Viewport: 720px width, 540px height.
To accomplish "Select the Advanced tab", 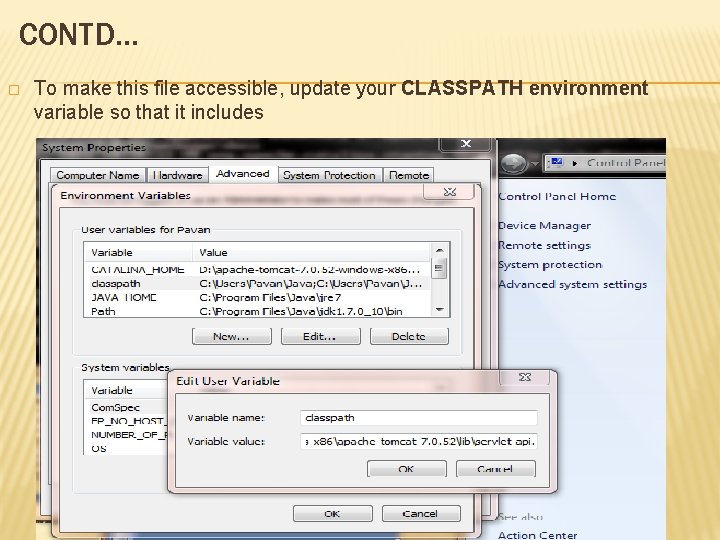I will click(x=243, y=174).
